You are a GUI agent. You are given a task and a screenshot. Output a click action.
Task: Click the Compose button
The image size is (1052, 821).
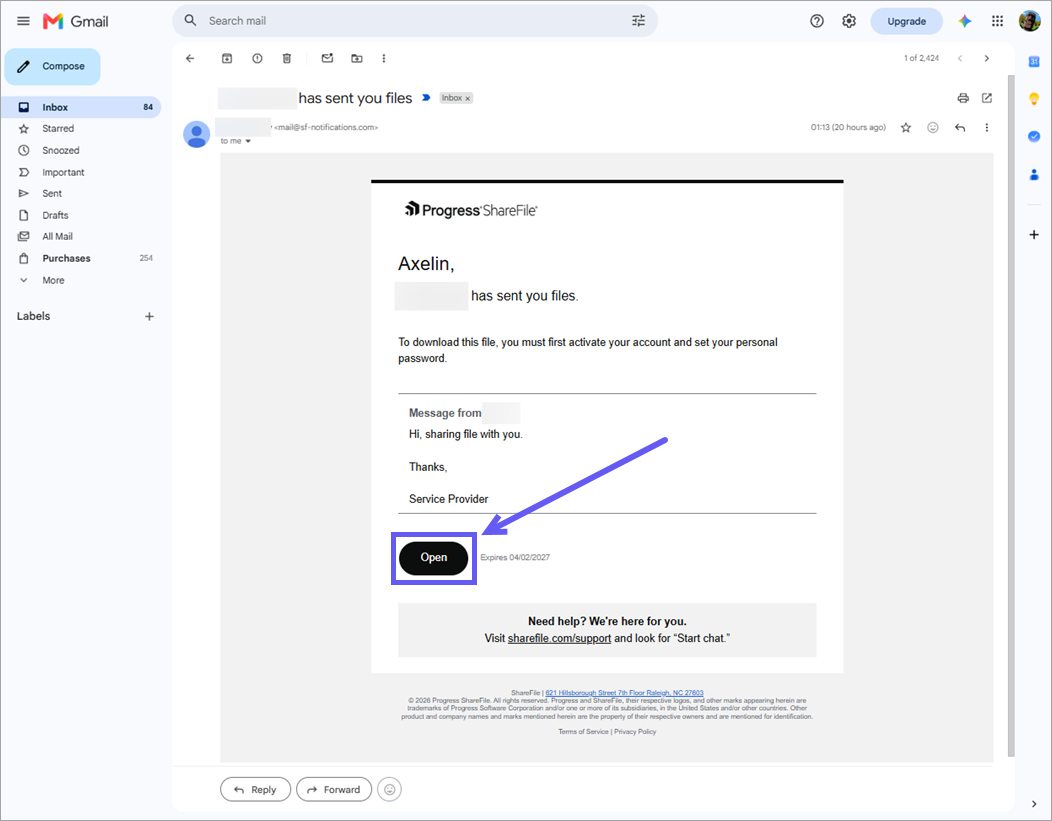(x=52, y=66)
